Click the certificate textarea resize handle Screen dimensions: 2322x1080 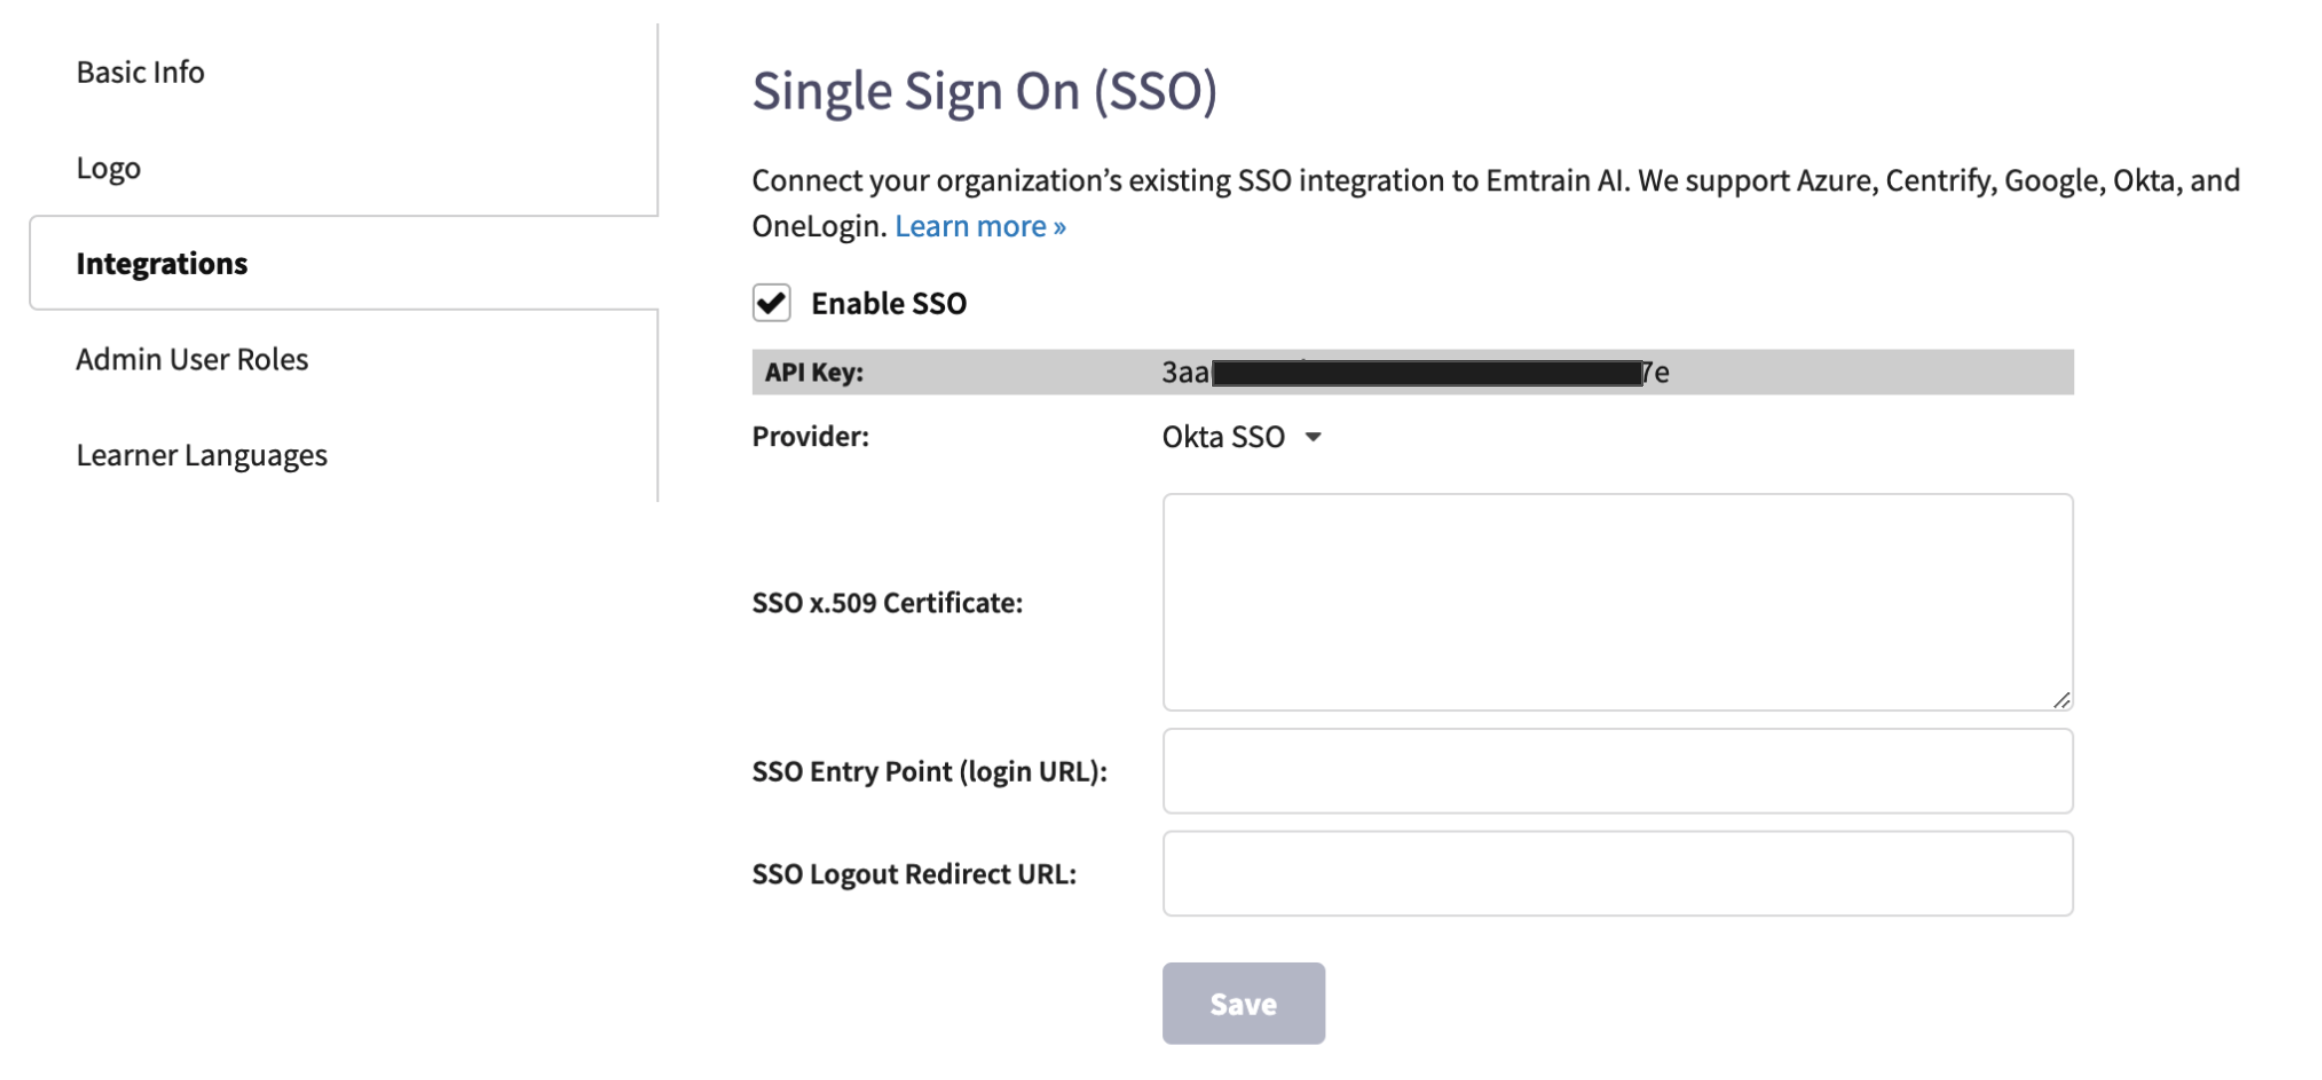click(x=2062, y=700)
